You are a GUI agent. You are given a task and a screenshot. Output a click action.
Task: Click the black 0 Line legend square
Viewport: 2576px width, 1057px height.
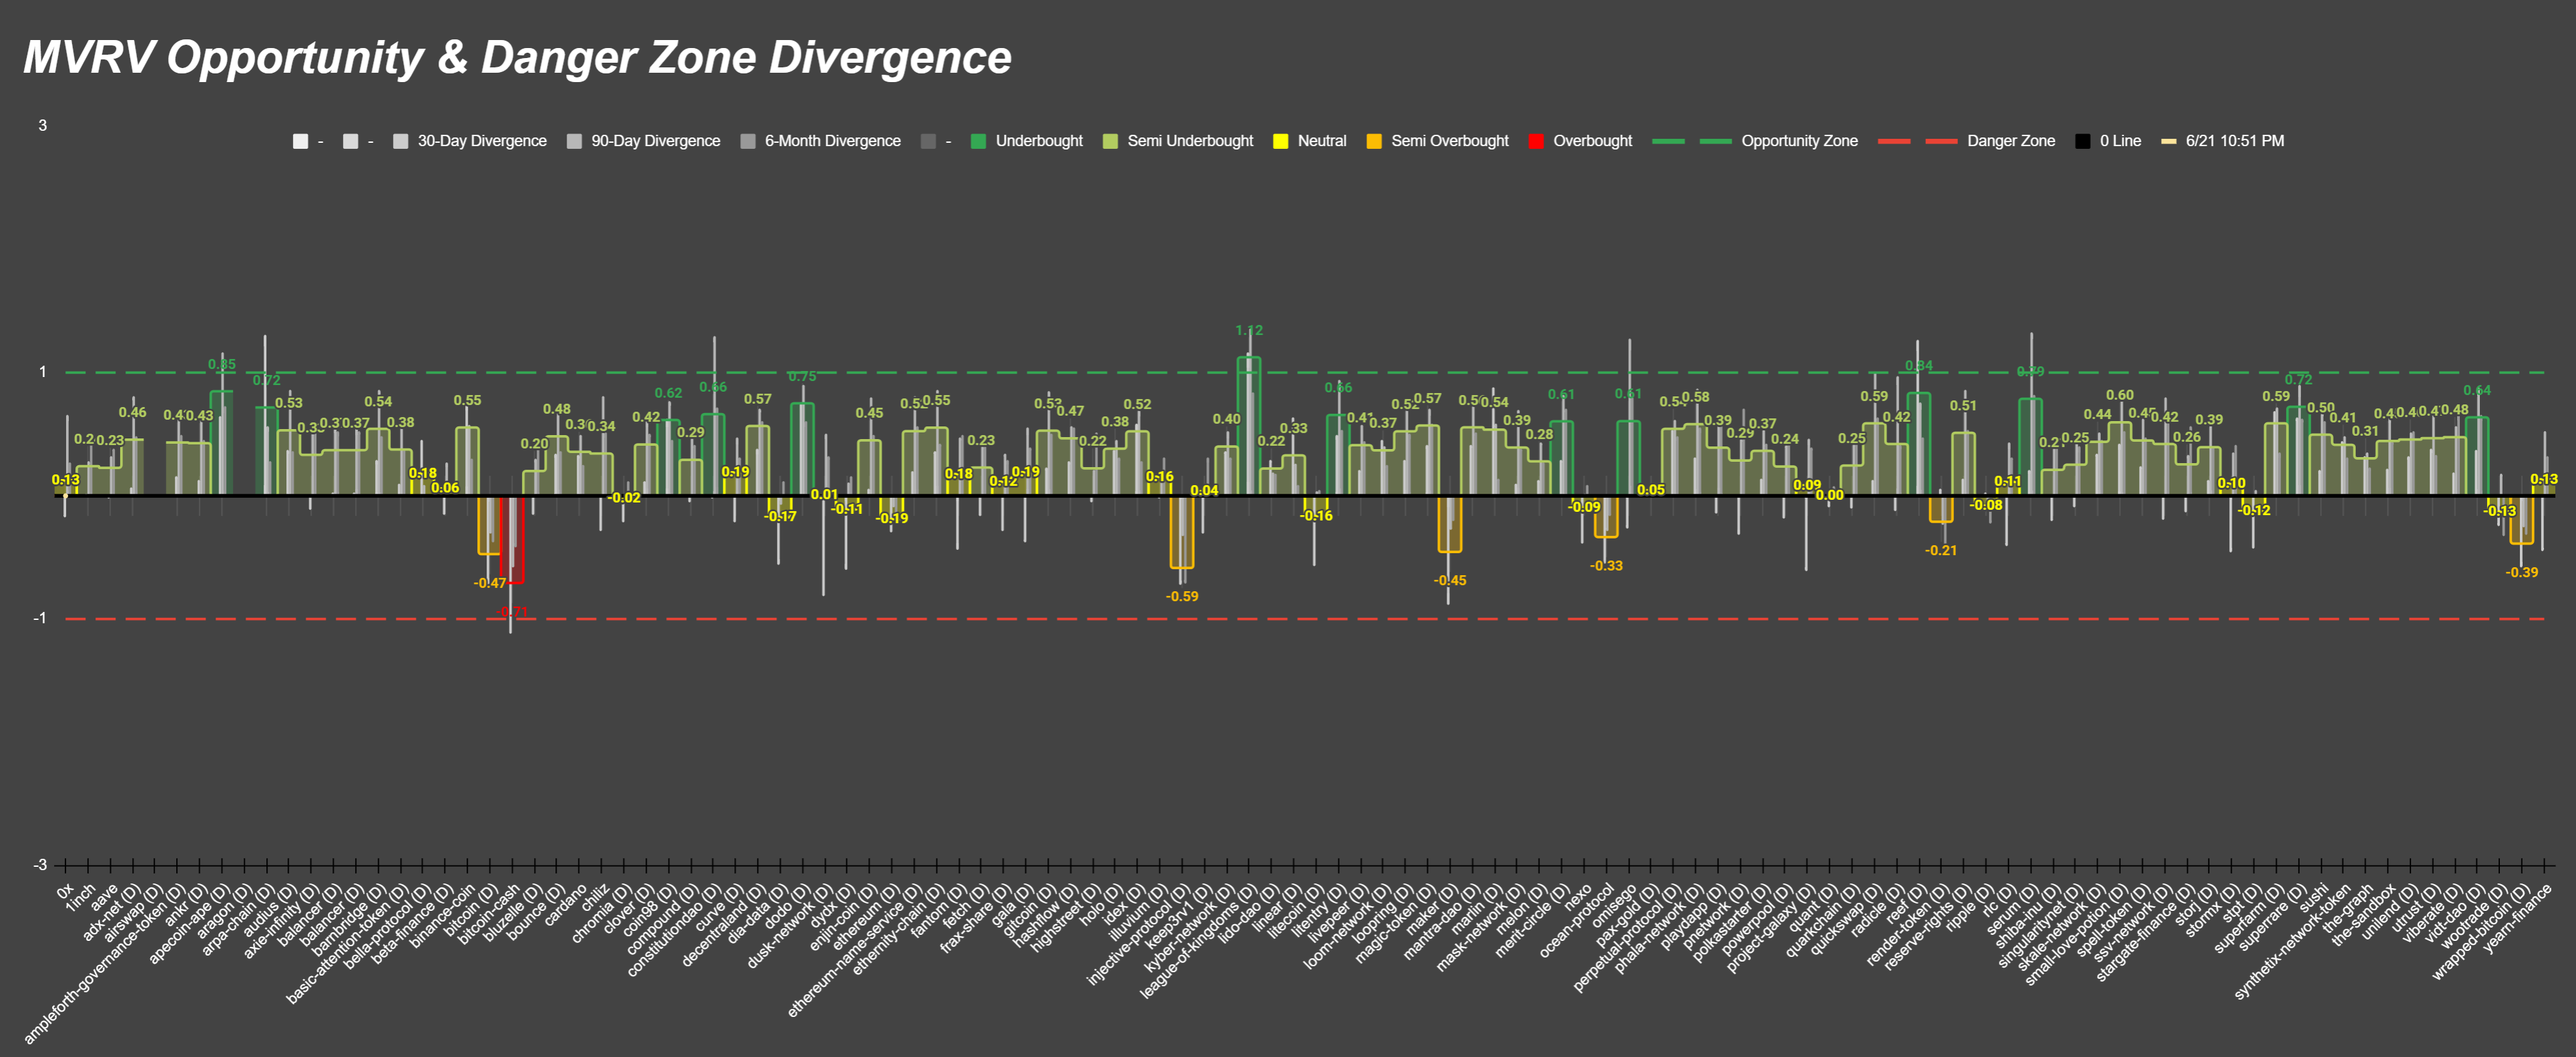(2082, 141)
